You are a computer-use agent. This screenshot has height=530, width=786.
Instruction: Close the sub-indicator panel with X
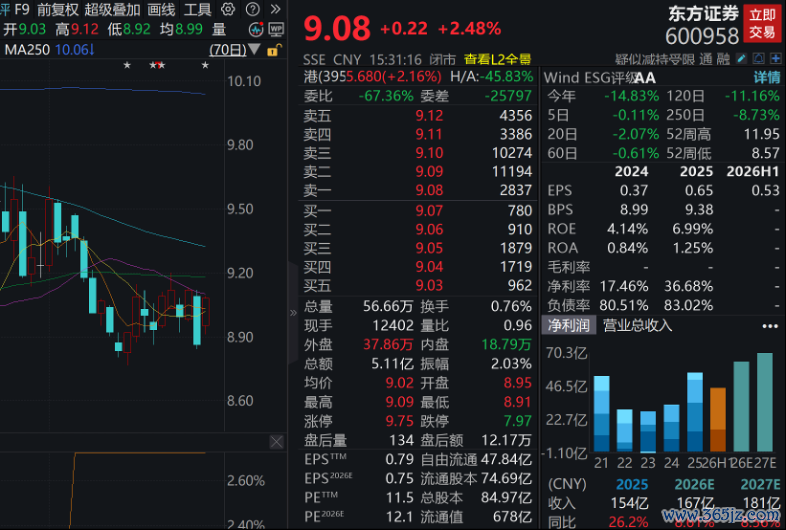click(277, 442)
